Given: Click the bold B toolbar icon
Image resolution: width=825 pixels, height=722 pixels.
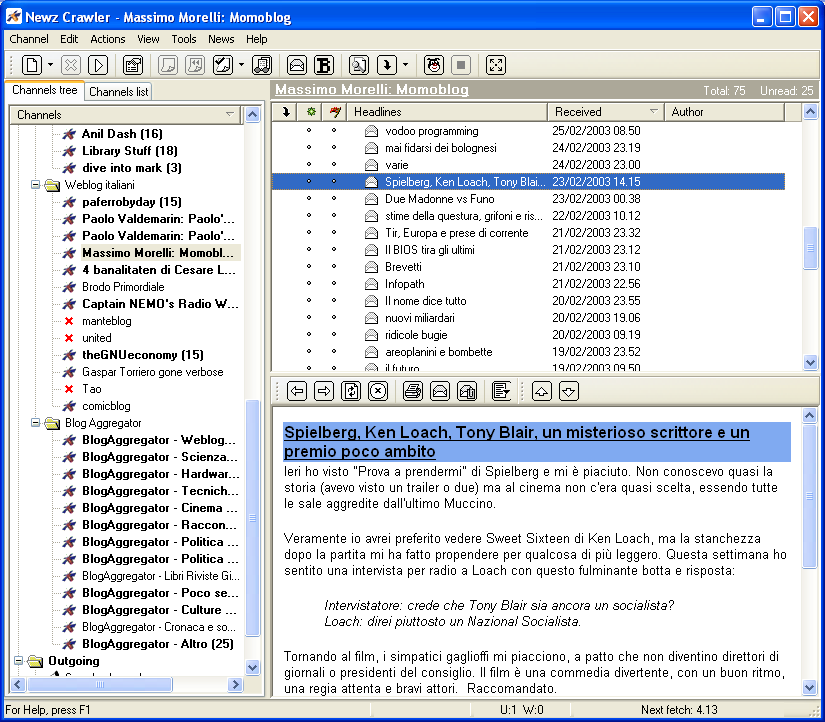Looking at the screenshot, I should point(324,65).
